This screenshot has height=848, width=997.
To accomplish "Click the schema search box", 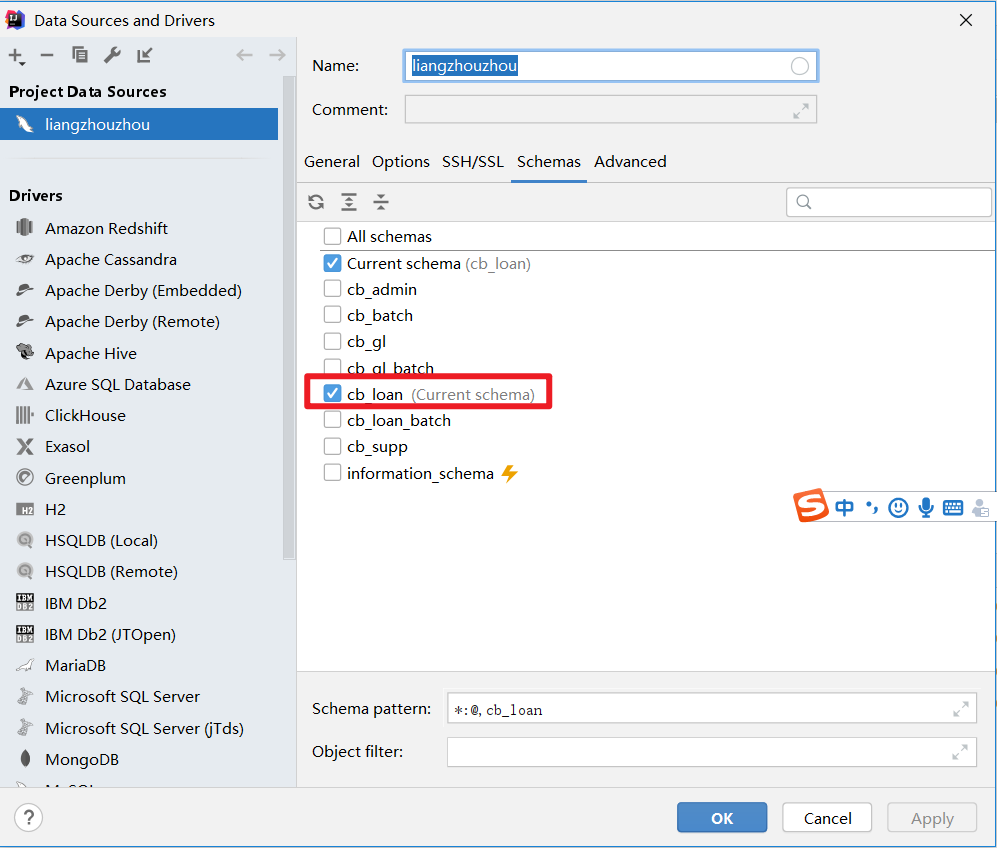I will (x=888, y=202).
